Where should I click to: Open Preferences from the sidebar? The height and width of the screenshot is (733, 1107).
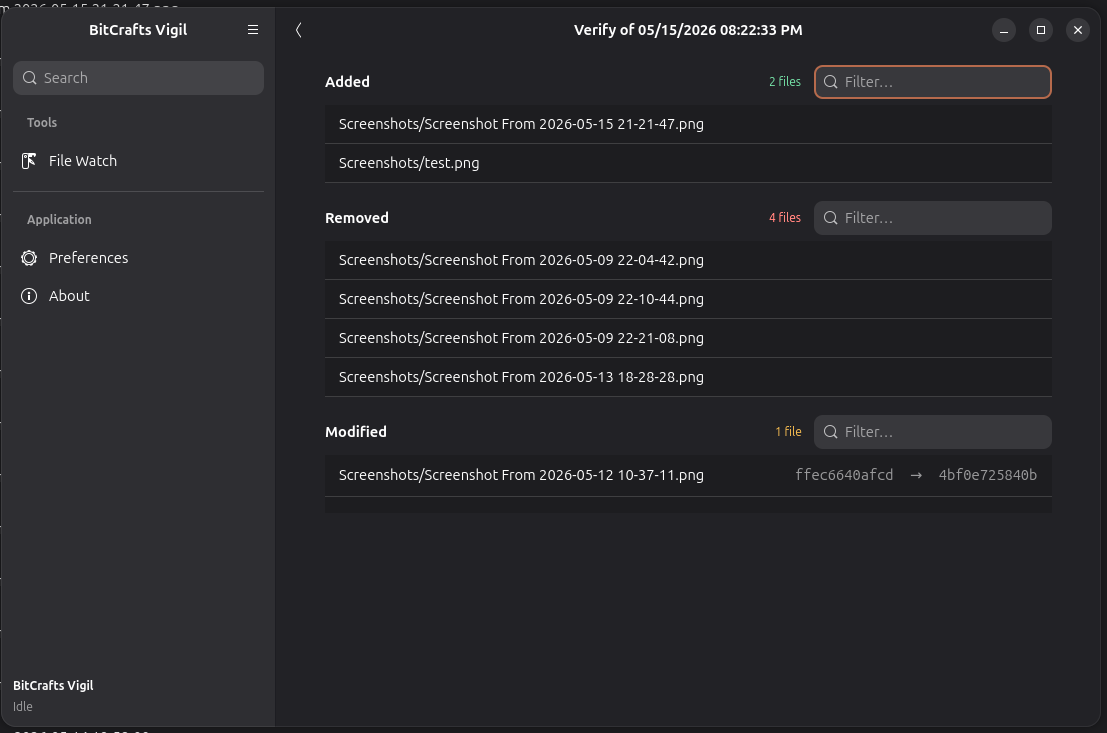138,258
